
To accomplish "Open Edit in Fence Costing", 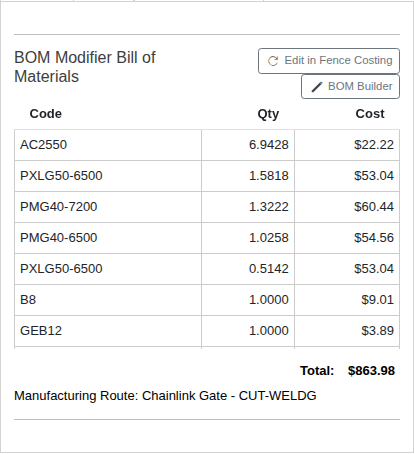I will tap(329, 61).
